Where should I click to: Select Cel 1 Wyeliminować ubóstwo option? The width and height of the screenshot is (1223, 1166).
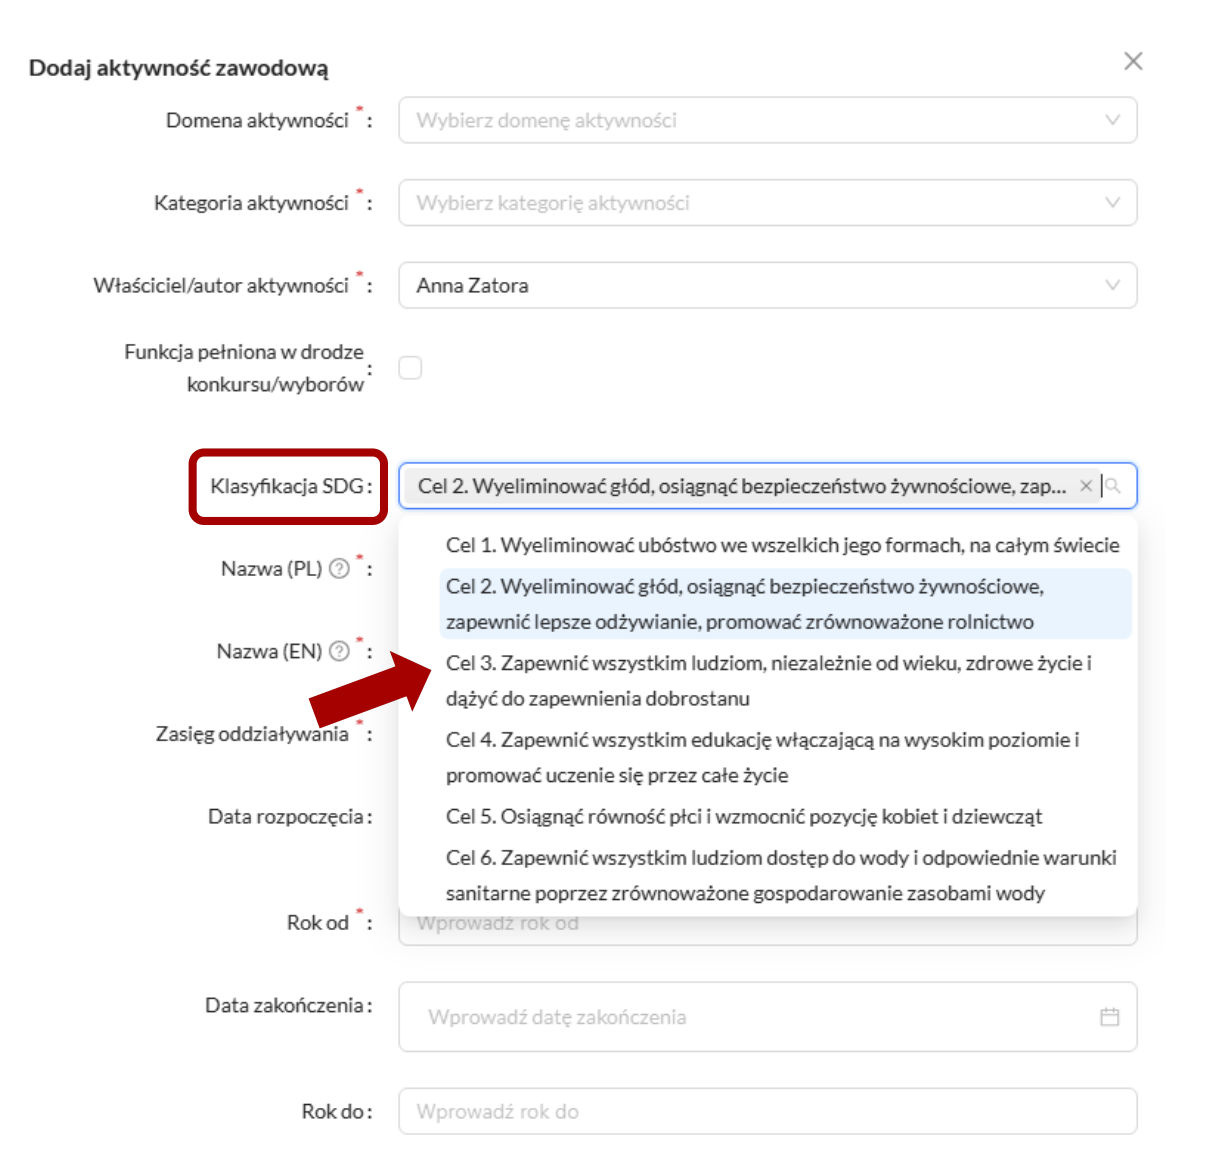(x=782, y=545)
